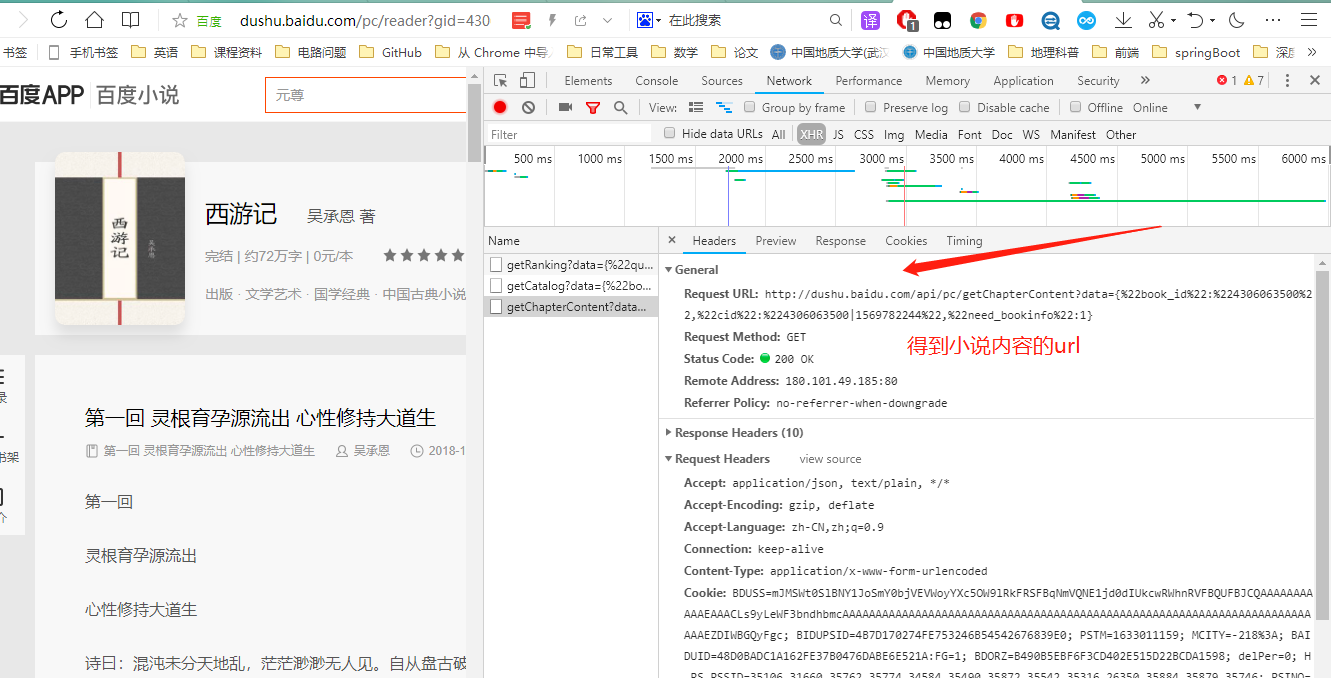Click the translate extension icon
Screen dimensions: 1331x678
pos(871,20)
